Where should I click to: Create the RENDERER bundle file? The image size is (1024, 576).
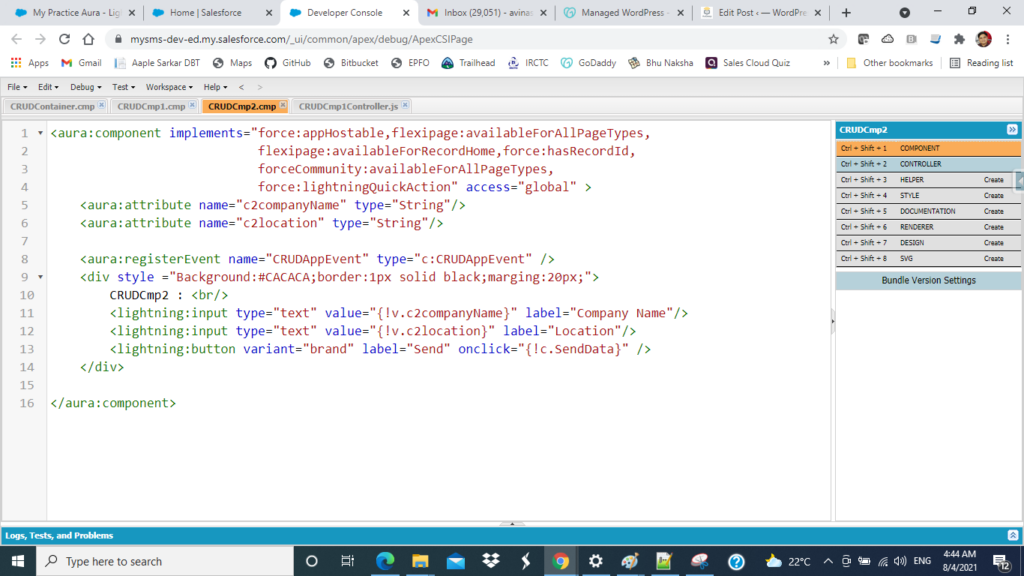click(x=993, y=227)
